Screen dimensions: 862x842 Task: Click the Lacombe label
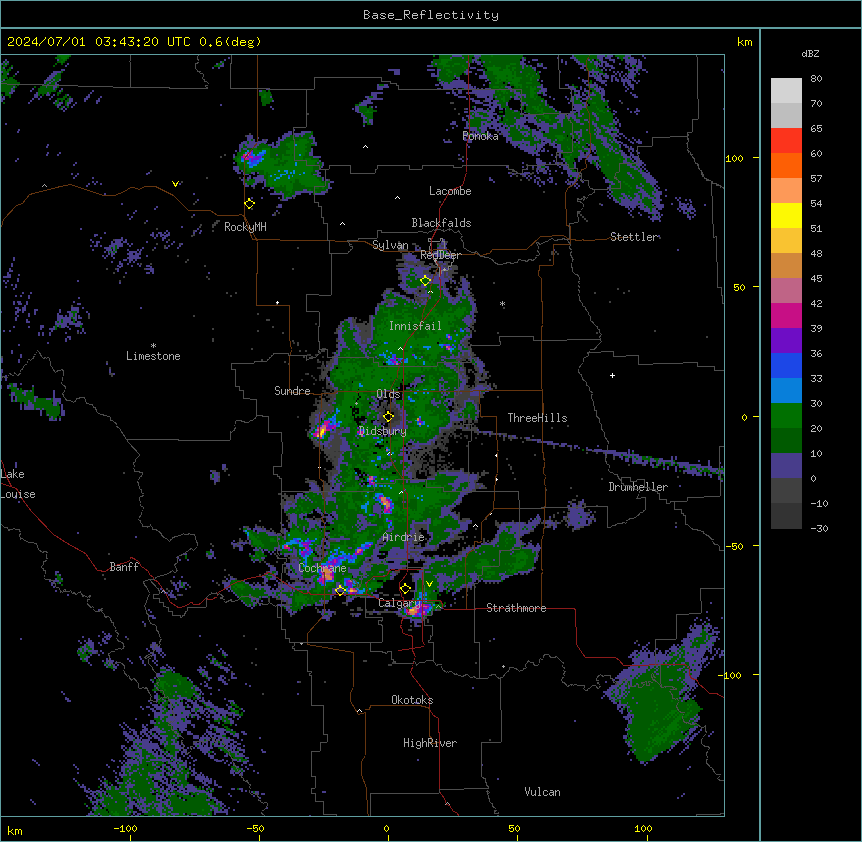450,191
